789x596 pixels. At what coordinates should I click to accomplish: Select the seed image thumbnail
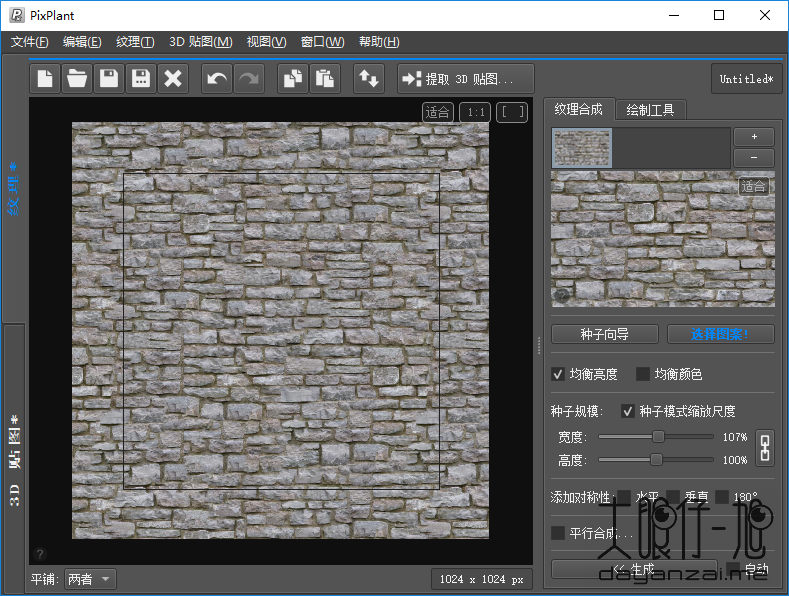582,147
